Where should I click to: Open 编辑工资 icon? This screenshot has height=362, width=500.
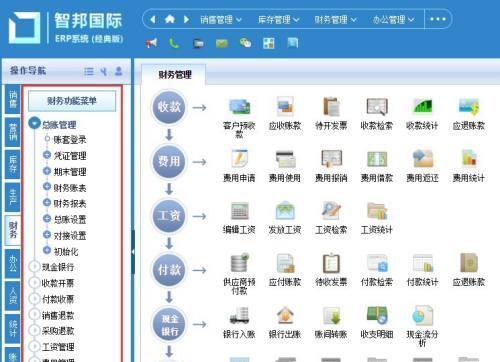click(x=239, y=211)
